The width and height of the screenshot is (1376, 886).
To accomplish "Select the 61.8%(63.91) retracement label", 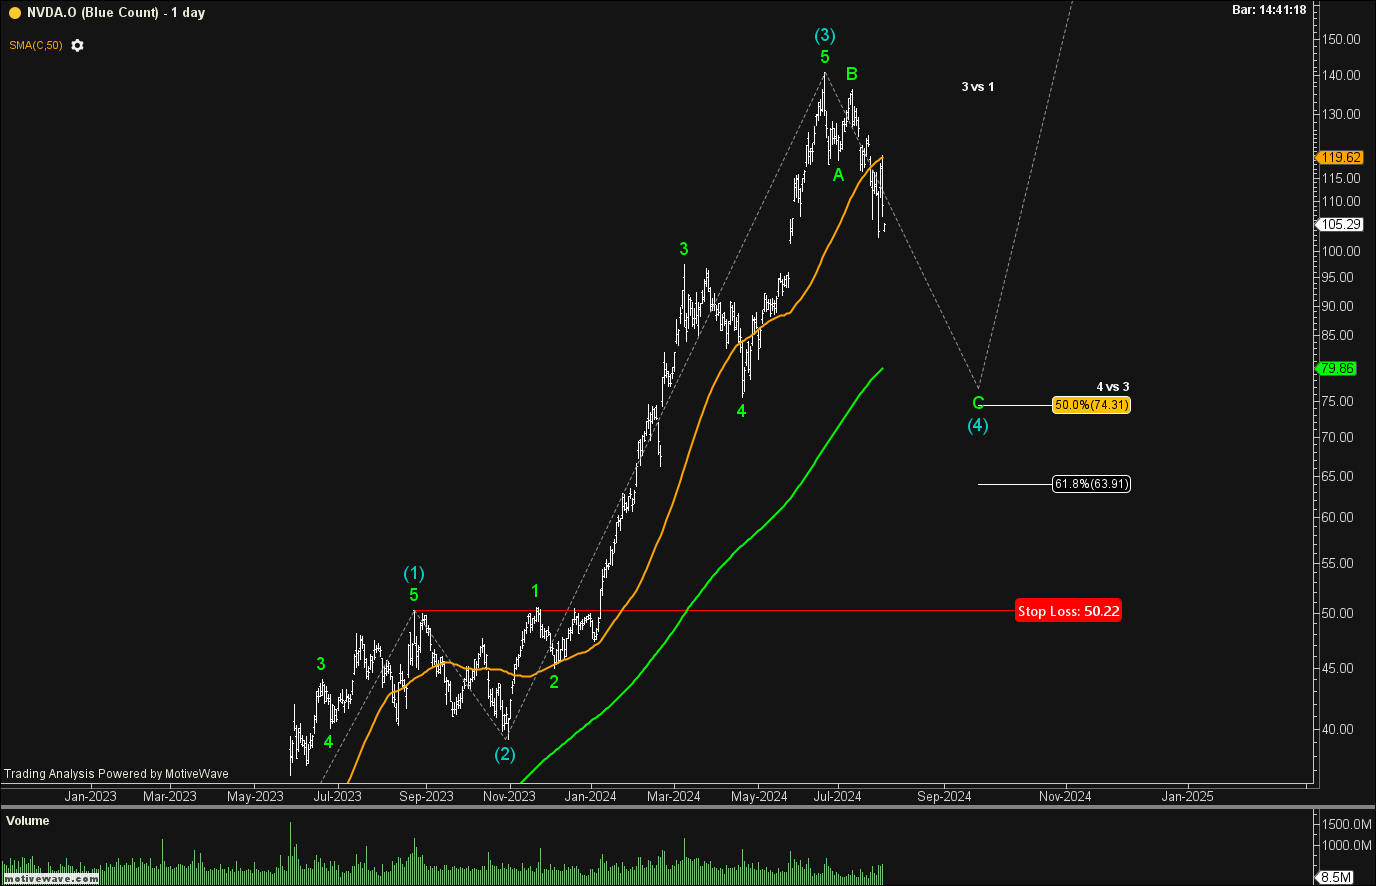I will (x=1091, y=484).
